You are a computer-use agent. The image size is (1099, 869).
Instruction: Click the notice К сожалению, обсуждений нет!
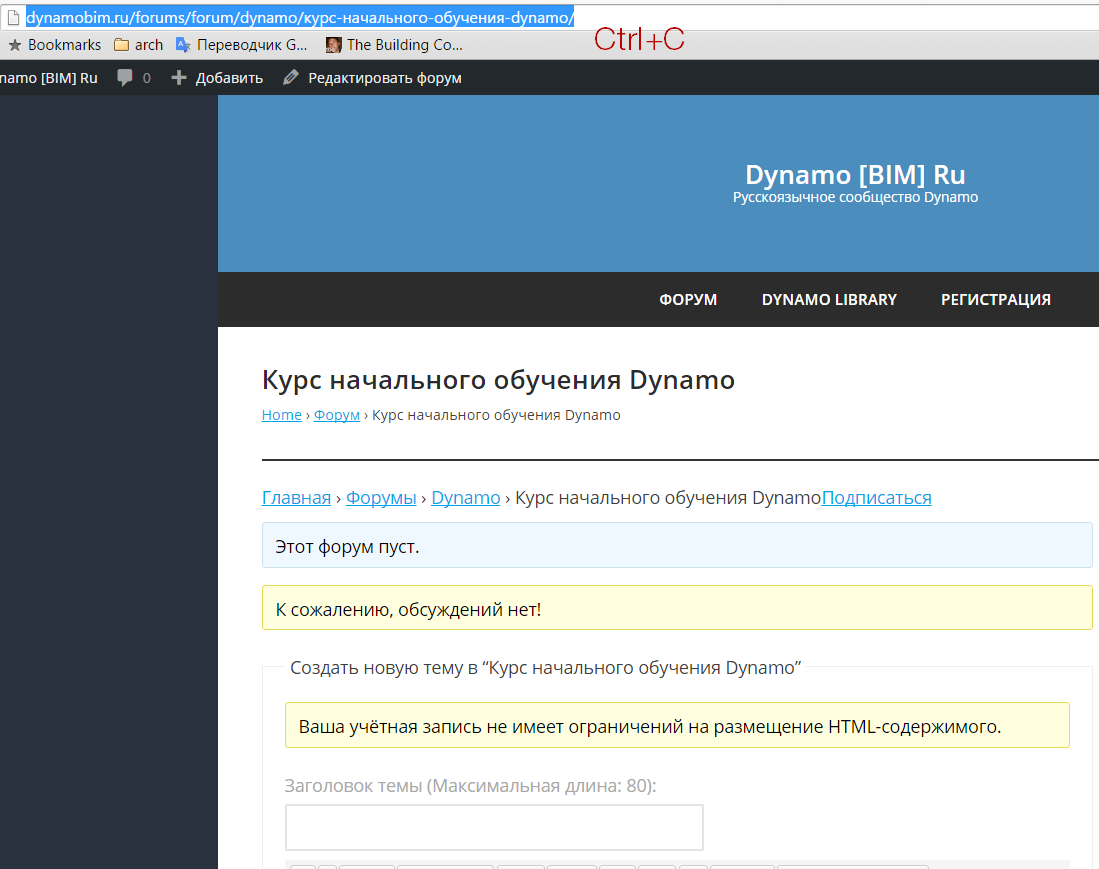point(677,608)
